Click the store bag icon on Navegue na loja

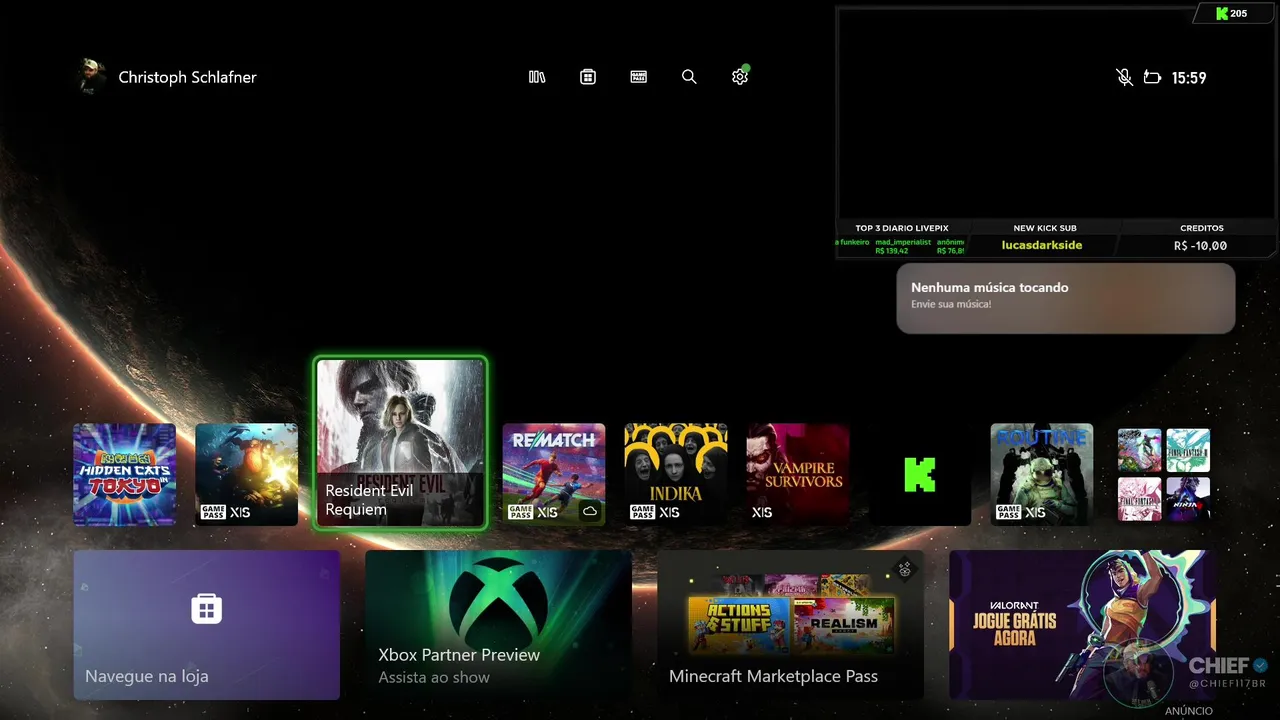click(207, 608)
